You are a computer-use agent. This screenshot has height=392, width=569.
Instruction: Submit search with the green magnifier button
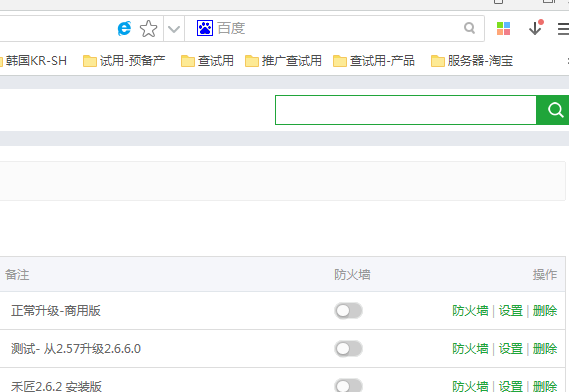(553, 110)
